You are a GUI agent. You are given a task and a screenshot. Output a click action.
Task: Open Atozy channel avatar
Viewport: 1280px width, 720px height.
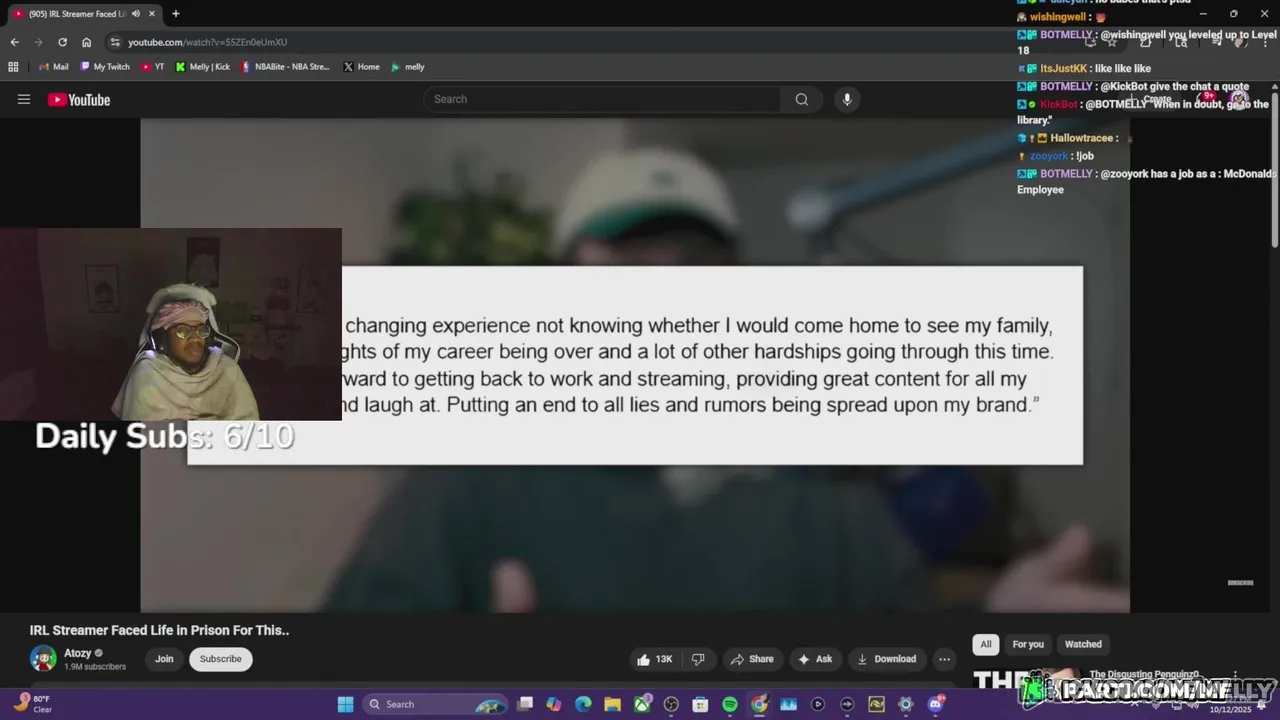(43, 658)
